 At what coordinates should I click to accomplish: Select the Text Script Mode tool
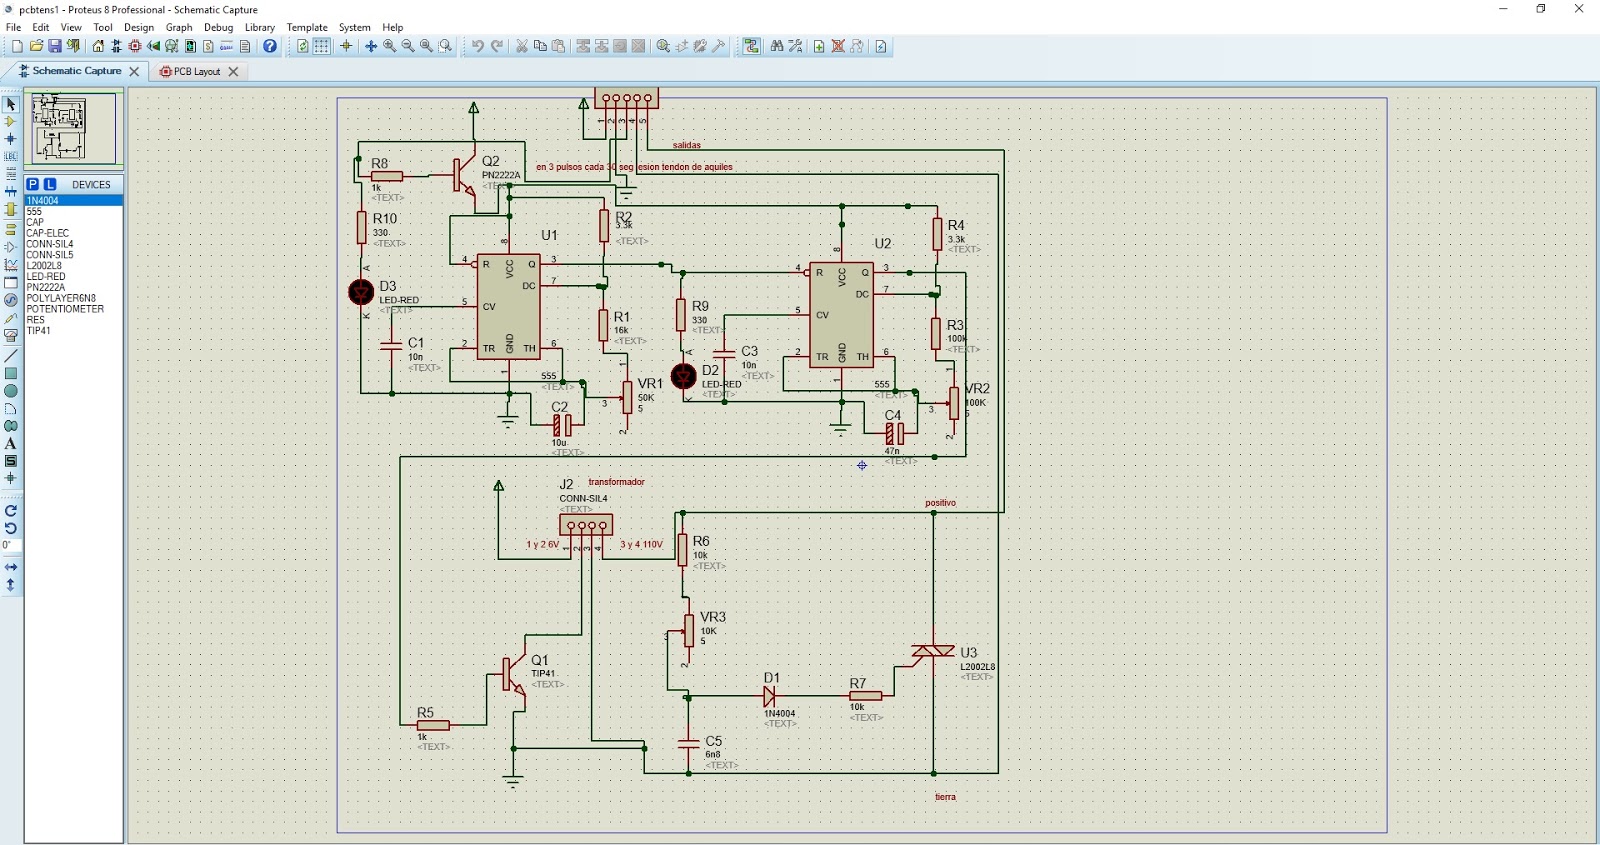(11, 173)
